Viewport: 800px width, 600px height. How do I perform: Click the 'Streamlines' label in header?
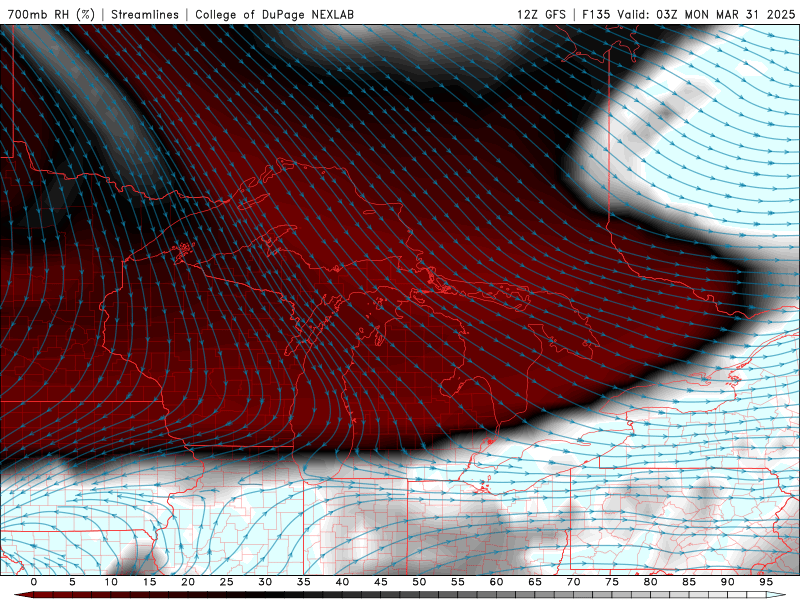tap(145, 14)
